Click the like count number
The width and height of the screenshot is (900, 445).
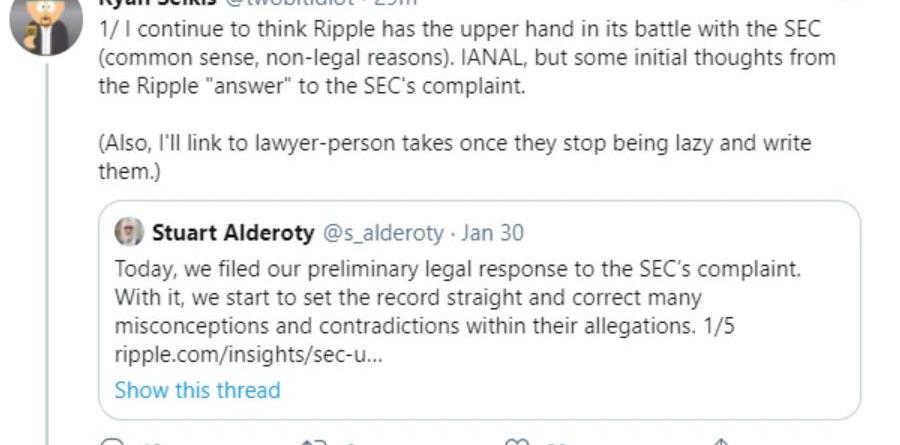tap(550, 443)
